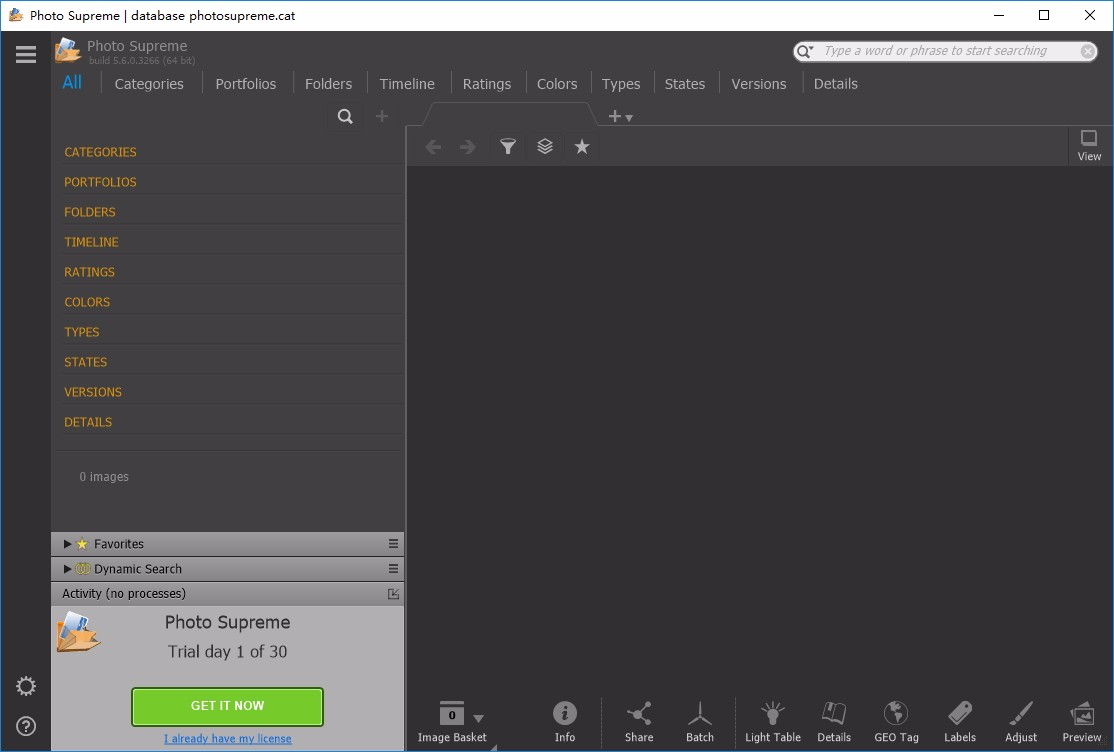Screen dimensions: 1114x752
Task: Switch to the Folders tab
Action: coord(328,84)
